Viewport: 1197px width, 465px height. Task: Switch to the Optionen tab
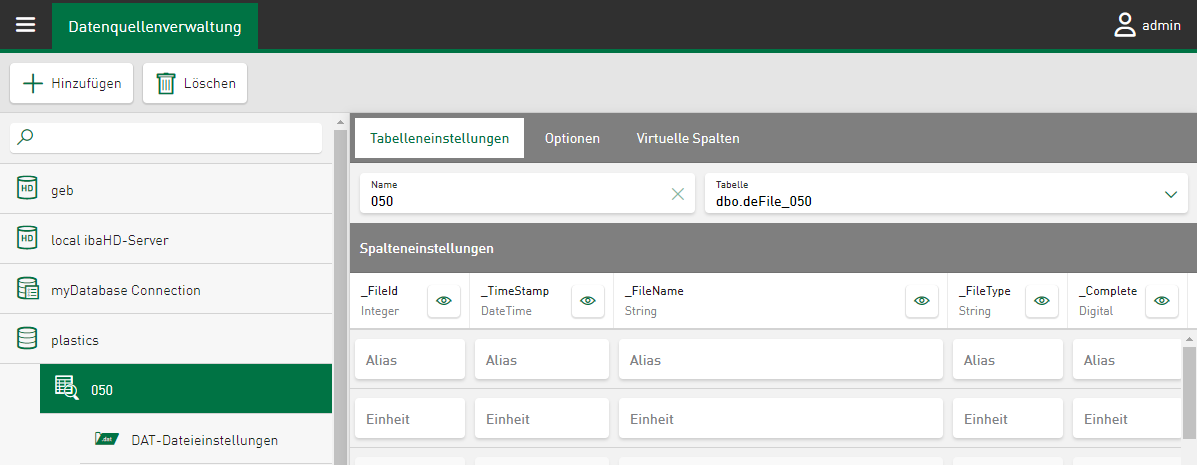tap(572, 138)
